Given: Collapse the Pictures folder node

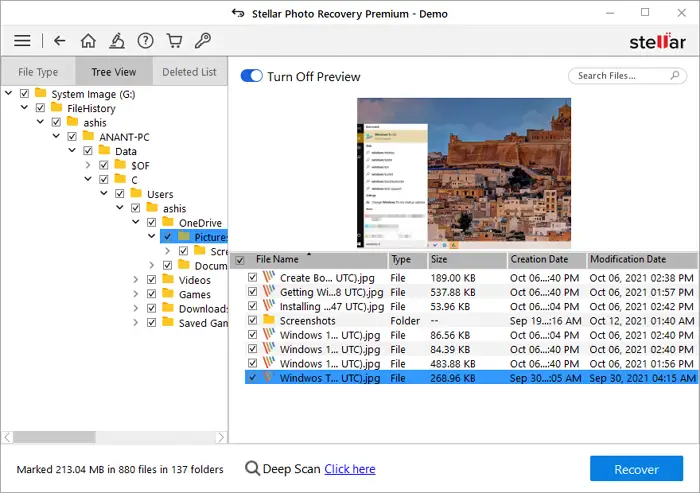Looking at the screenshot, I should (152, 236).
